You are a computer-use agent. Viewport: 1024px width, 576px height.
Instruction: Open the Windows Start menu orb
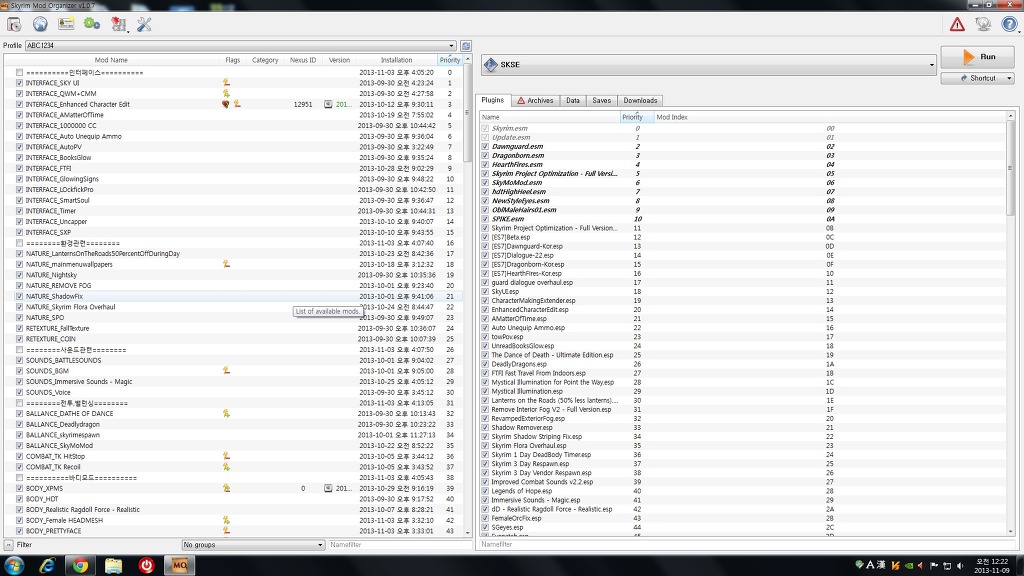14,565
